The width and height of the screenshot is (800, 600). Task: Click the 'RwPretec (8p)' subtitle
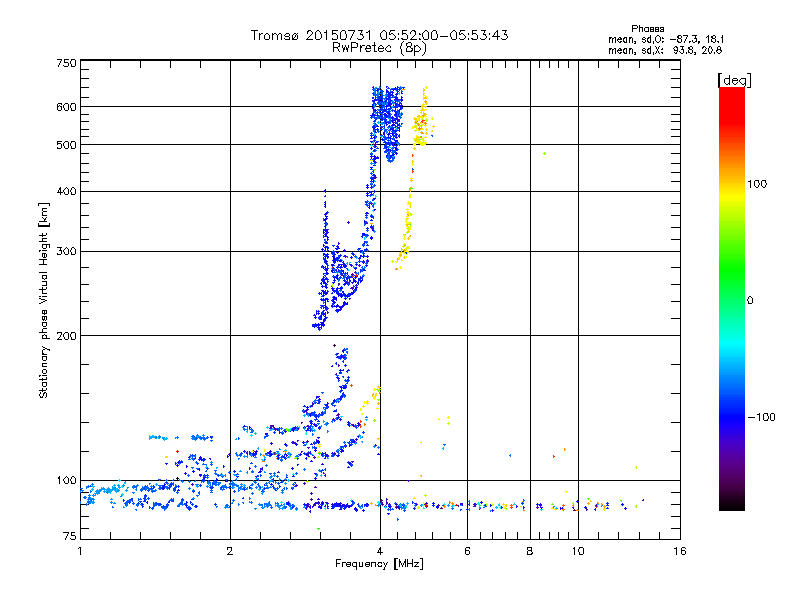(x=379, y=48)
